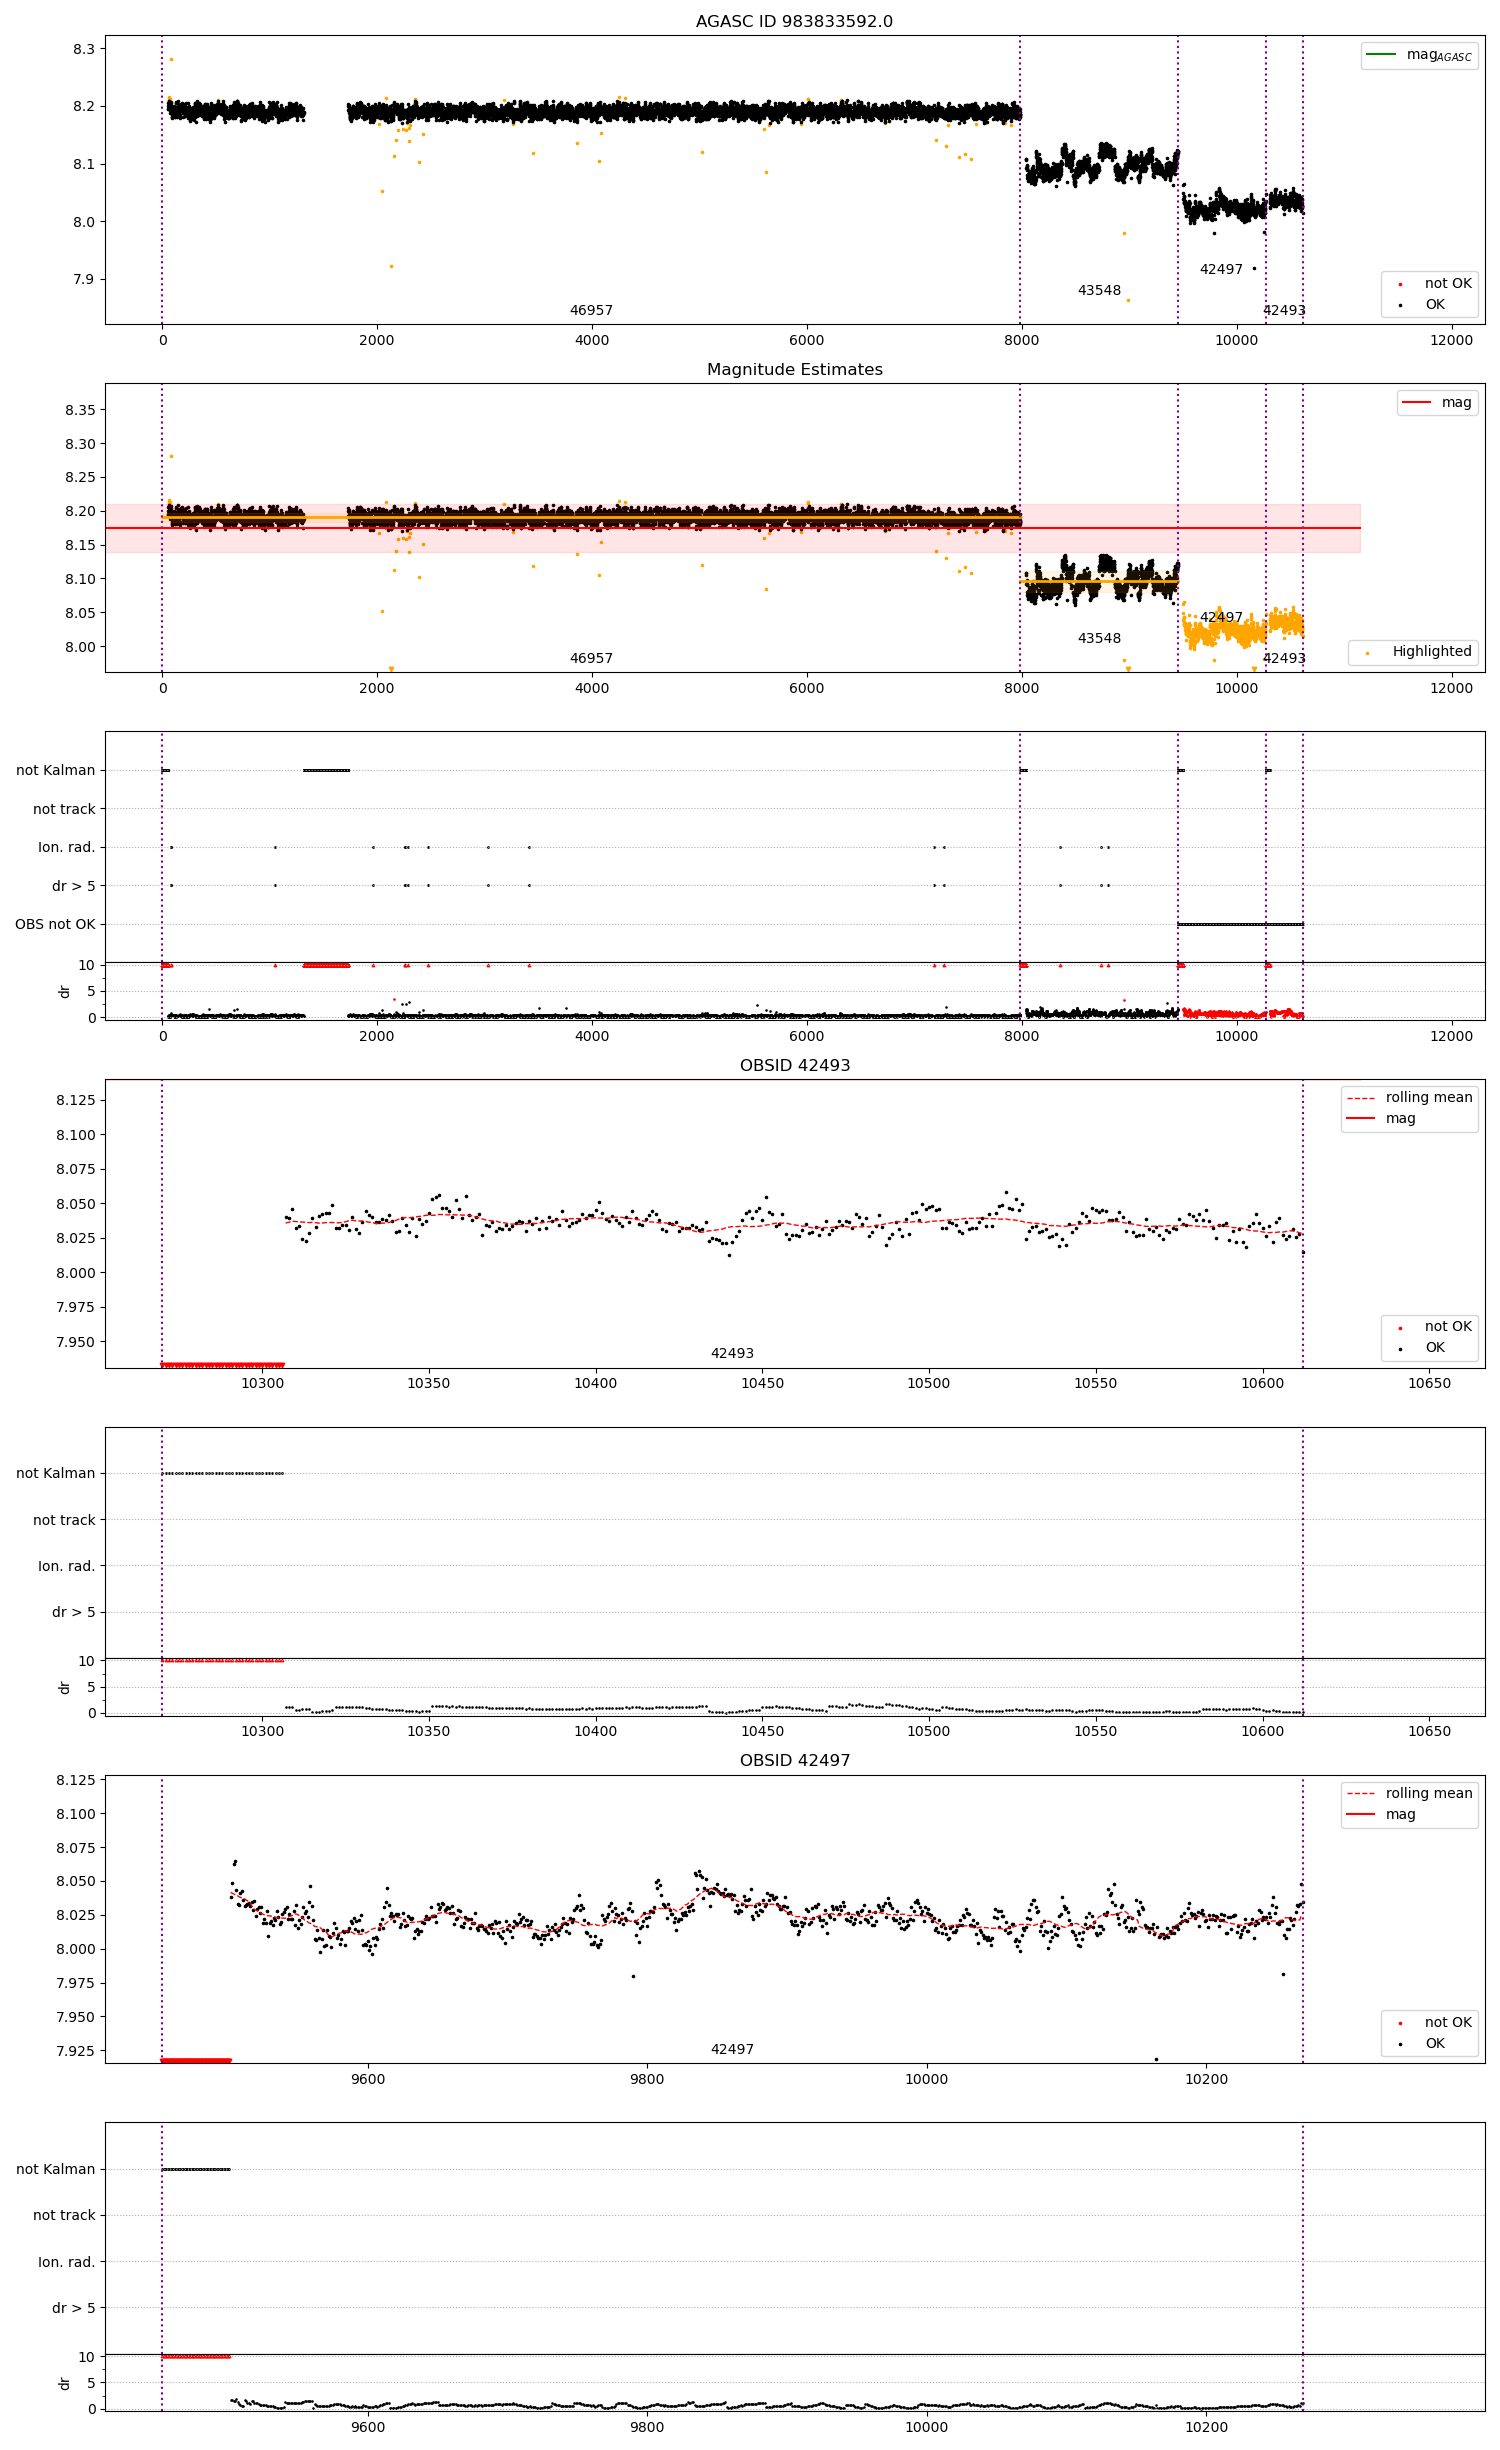This screenshot has width=1500, height=2450.
Task: Click '42497' annotation in Magnitude Estimates plot
Action: pos(1221,617)
